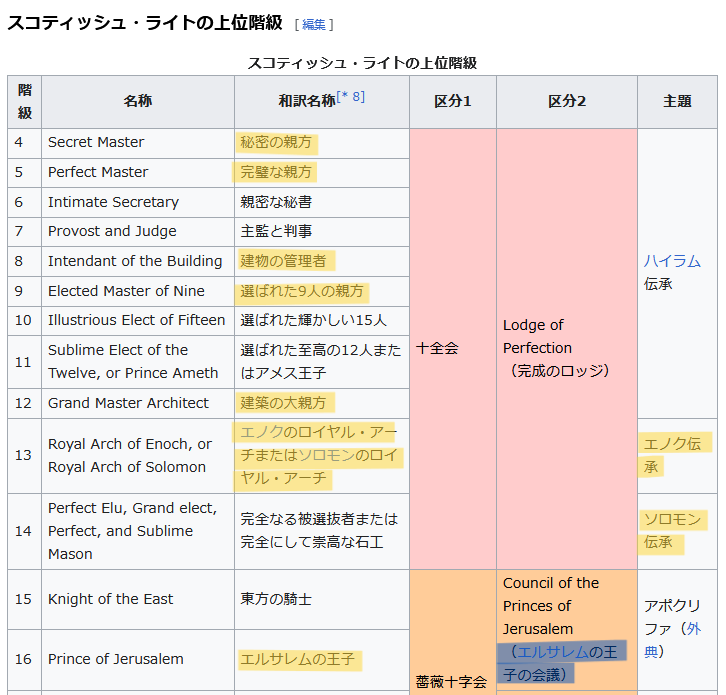Click the highlighted 完璧な親方 text

coord(276,172)
